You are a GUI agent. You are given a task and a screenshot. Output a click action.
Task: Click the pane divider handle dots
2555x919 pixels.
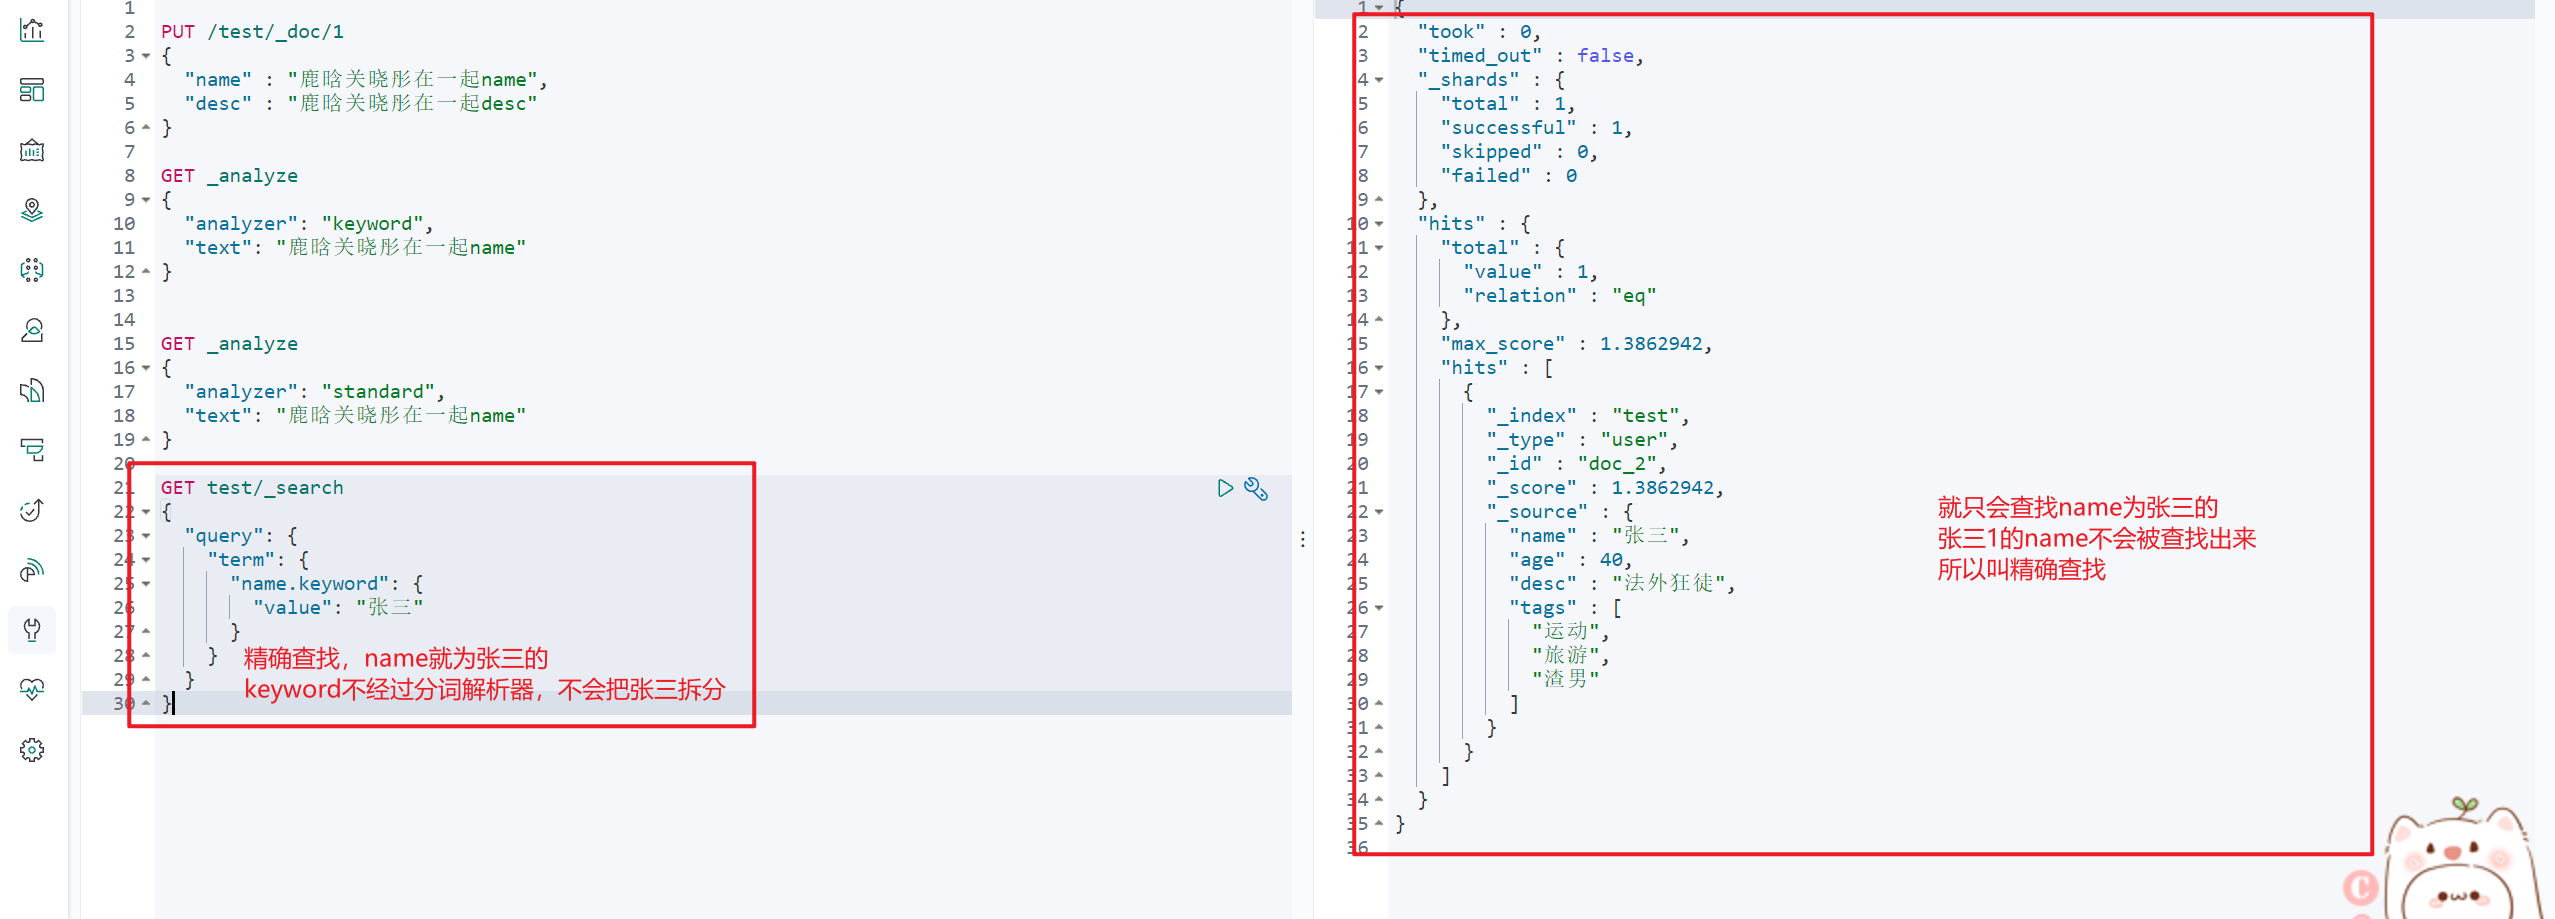tap(1302, 539)
